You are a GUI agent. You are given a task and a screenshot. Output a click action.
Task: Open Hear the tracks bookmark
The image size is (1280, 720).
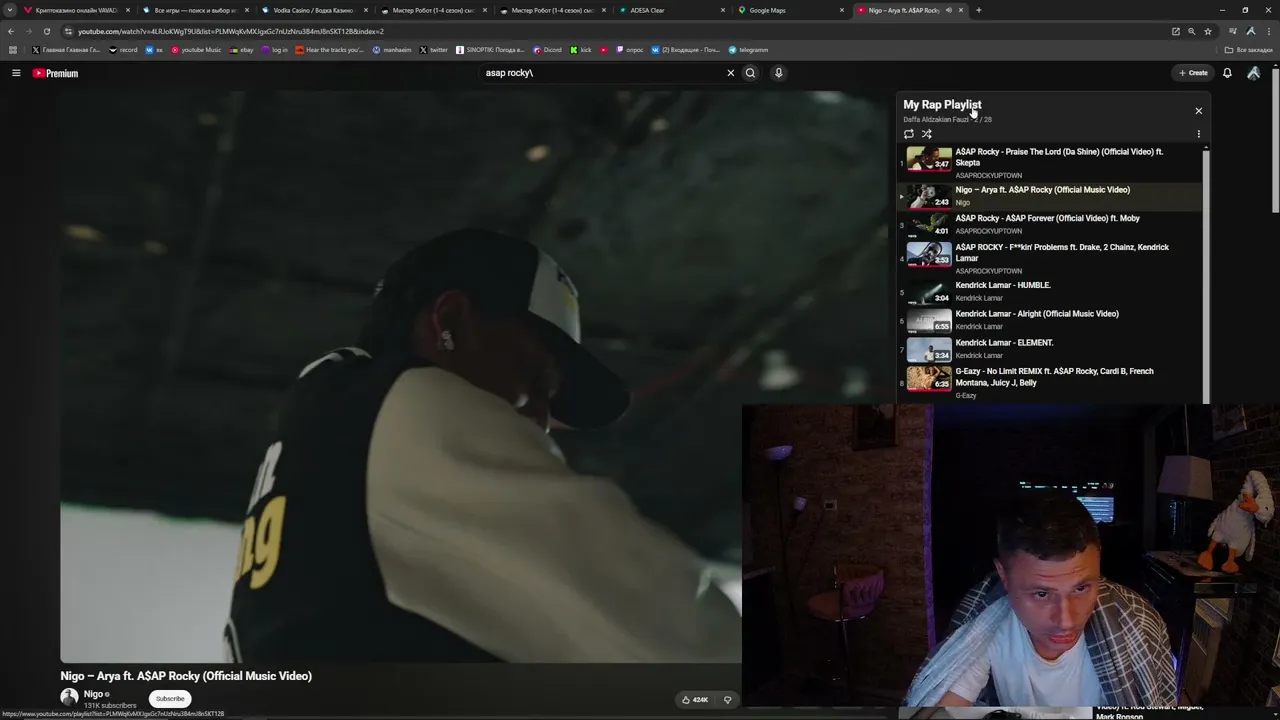coord(330,50)
